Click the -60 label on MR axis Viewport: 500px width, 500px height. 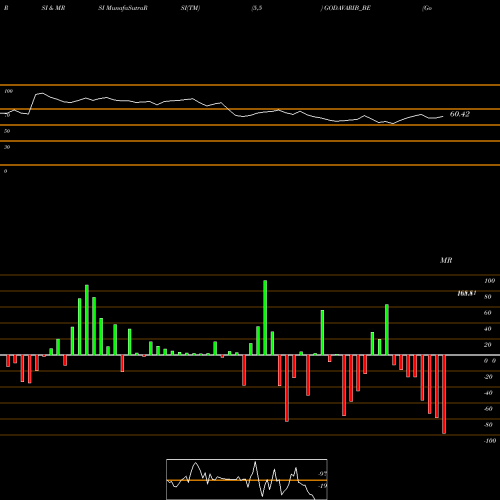click(488, 409)
